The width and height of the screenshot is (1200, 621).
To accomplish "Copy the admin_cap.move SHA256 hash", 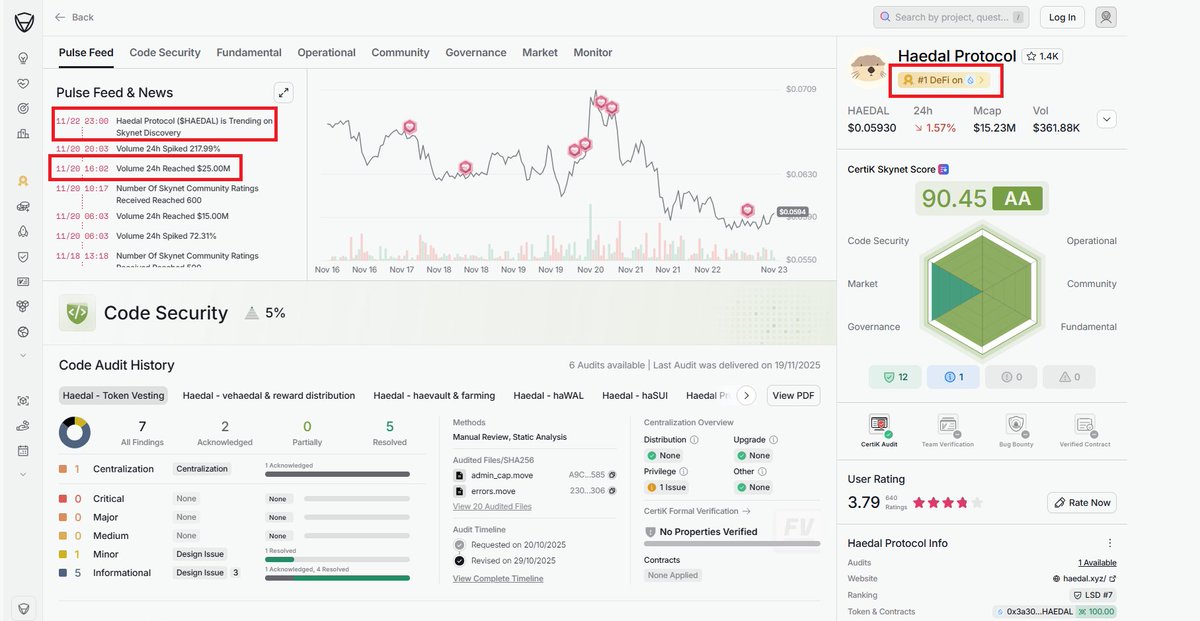I will tap(612, 475).
